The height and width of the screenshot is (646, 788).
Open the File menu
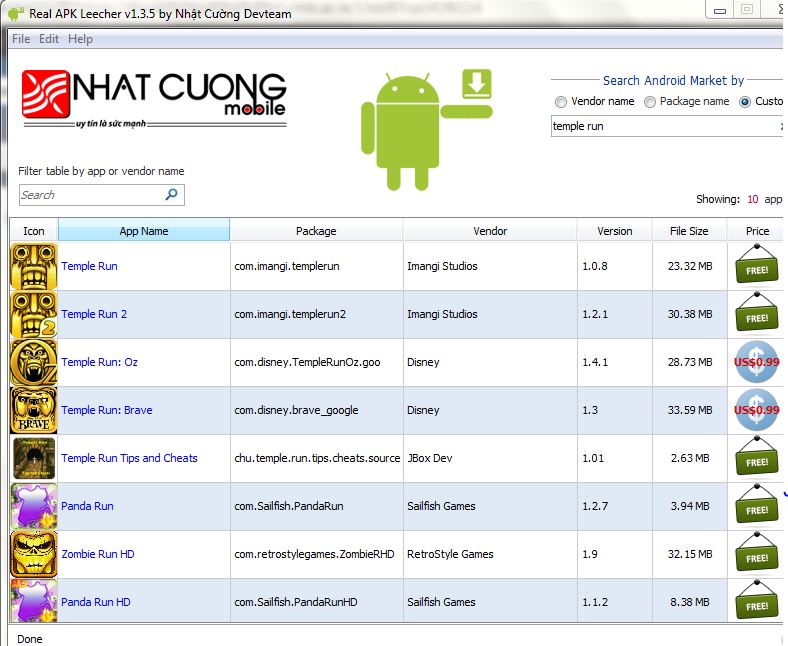[21, 39]
